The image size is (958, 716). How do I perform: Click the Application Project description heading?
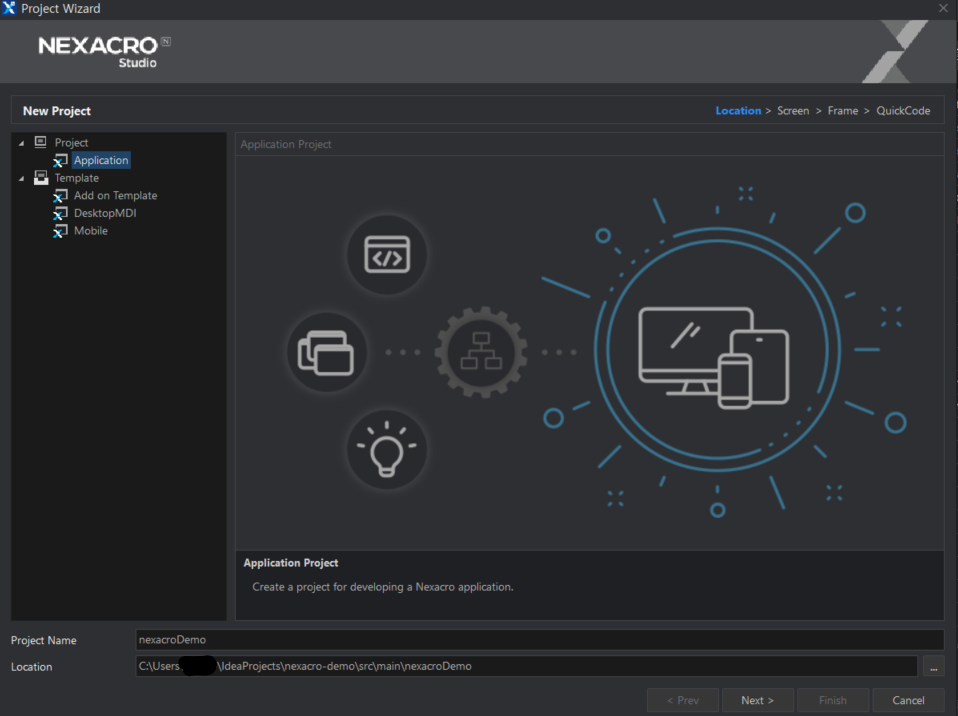(x=291, y=563)
